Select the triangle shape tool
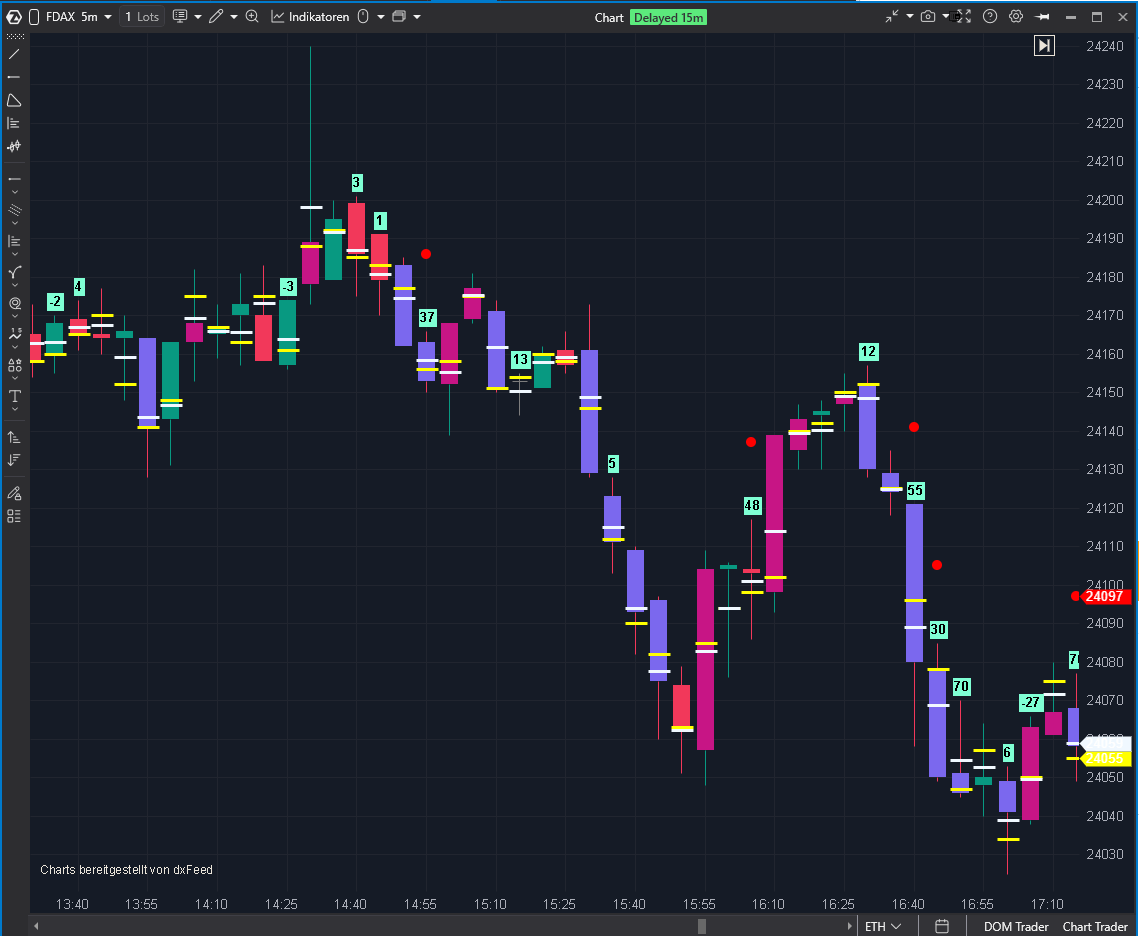 coord(14,100)
